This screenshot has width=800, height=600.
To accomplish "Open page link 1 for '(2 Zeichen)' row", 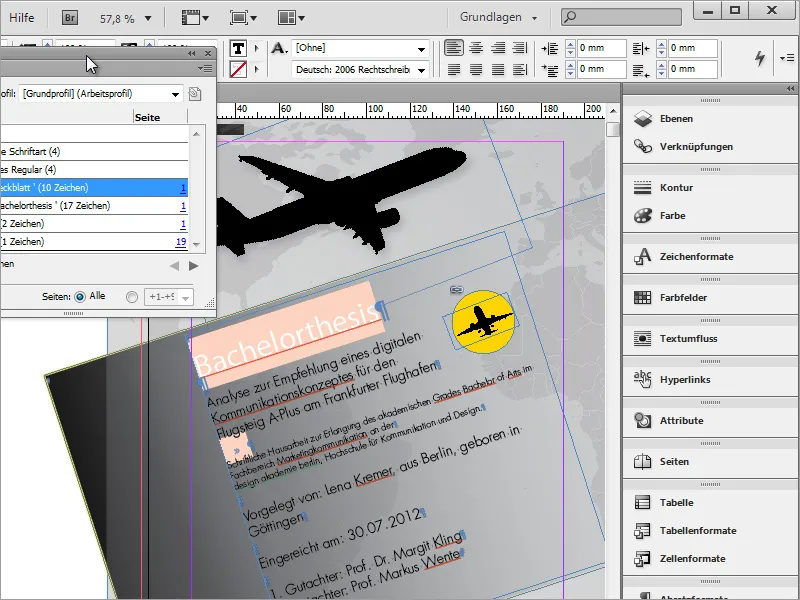I will point(183,223).
